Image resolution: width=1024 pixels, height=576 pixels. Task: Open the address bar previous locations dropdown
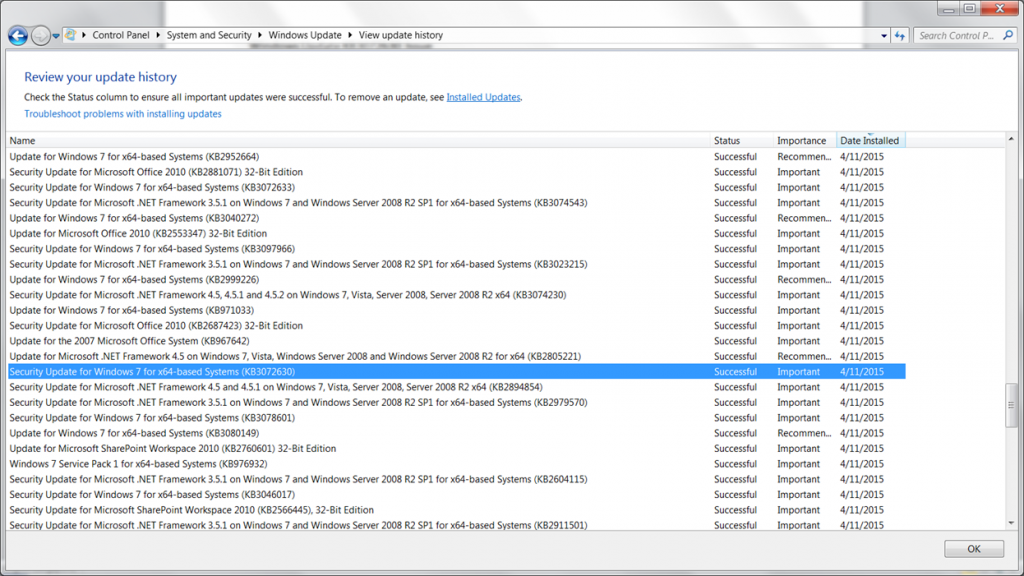(x=884, y=35)
